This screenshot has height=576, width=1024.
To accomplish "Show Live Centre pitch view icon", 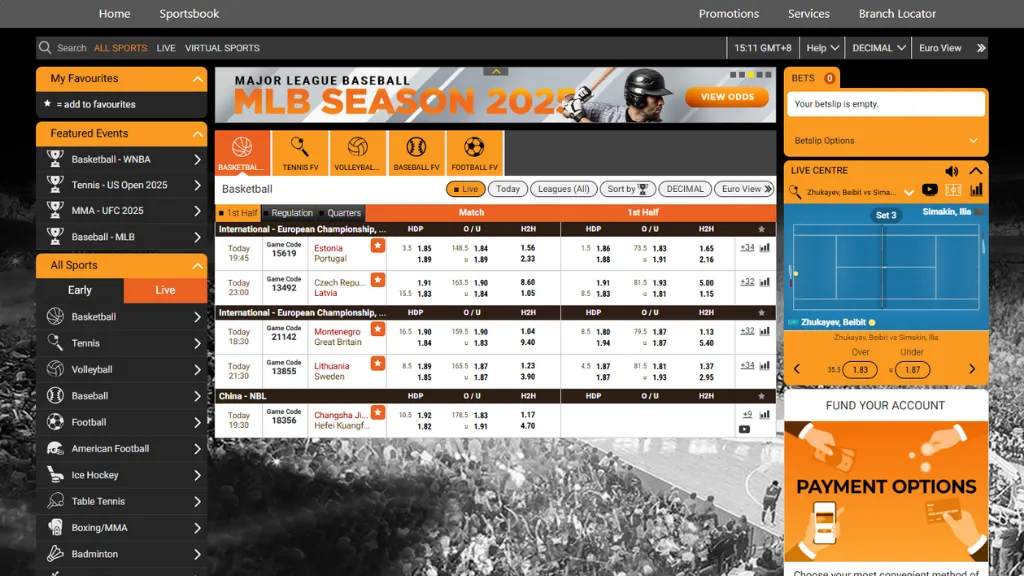I will click(x=953, y=190).
